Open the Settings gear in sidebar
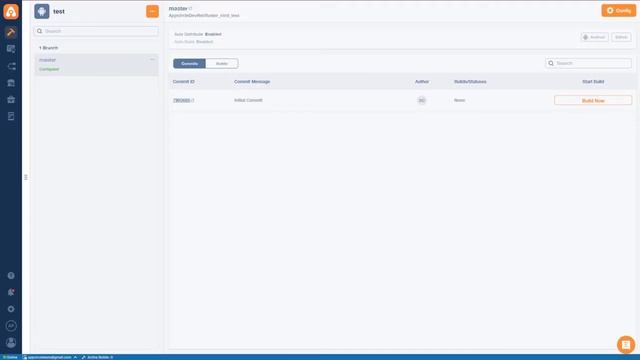Screen dimensions: 640x360 coord(11,309)
